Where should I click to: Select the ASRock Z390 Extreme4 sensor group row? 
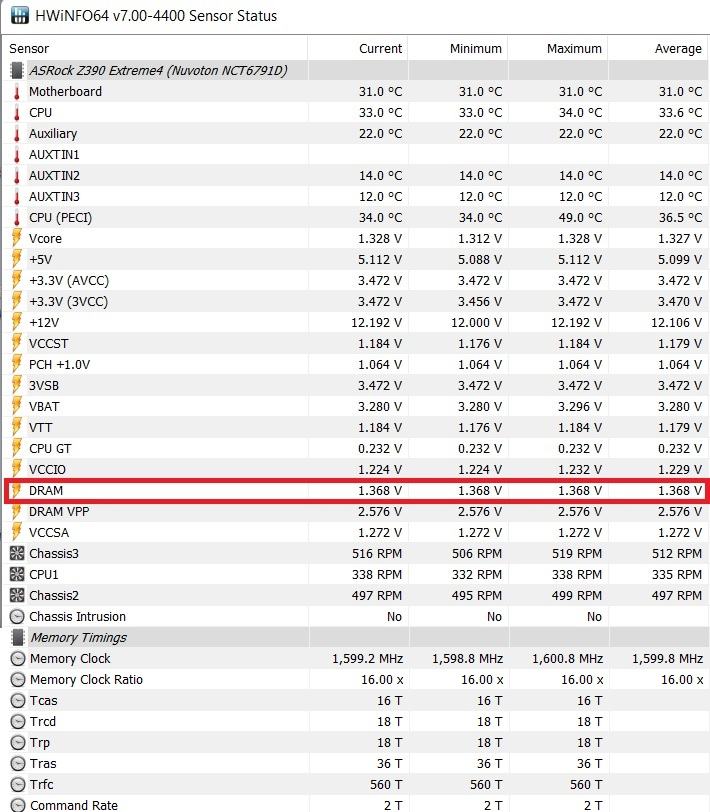pyautogui.click(x=356, y=70)
